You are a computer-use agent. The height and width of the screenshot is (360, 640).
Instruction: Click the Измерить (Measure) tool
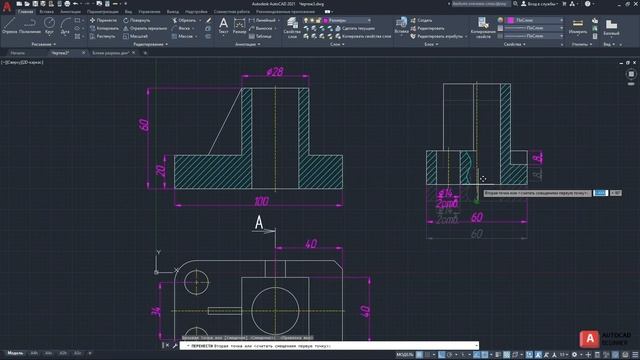[x=578, y=26]
